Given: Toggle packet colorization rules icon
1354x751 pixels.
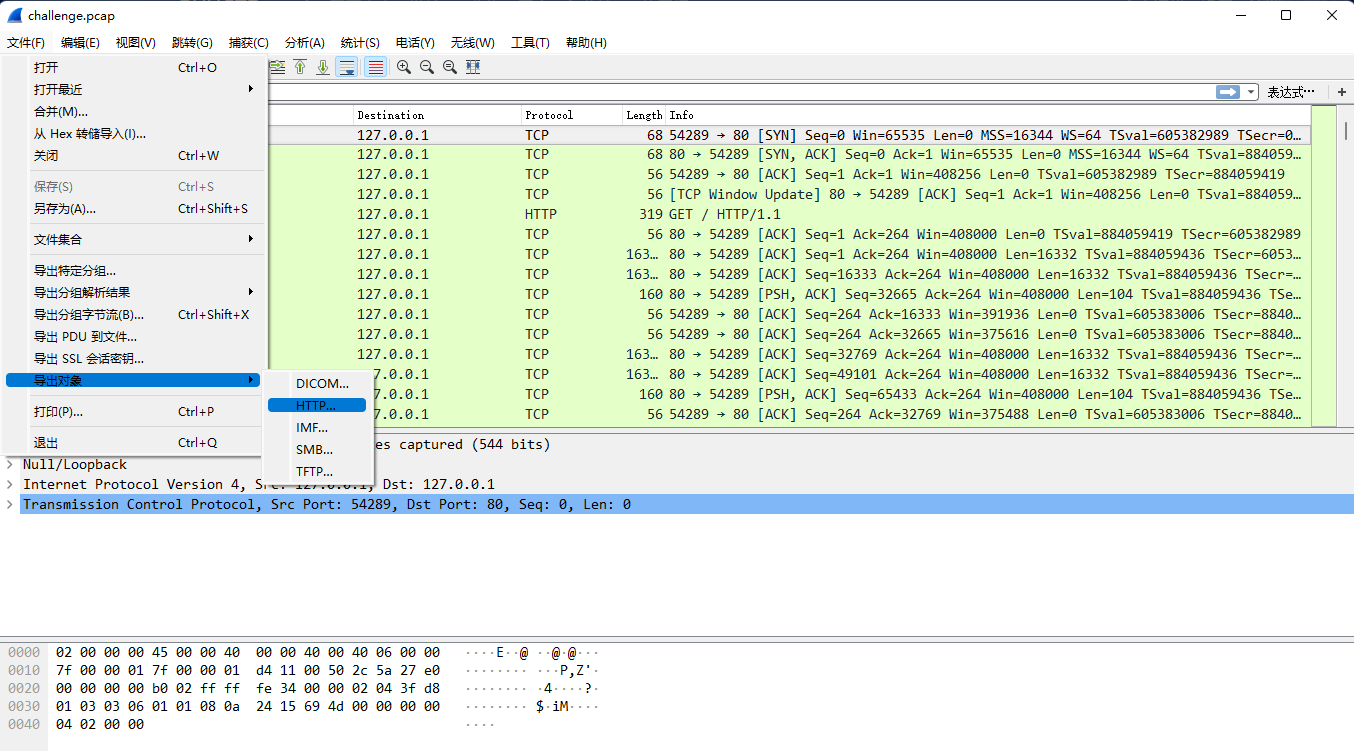Looking at the screenshot, I should pyautogui.click(x=375, y=67).
